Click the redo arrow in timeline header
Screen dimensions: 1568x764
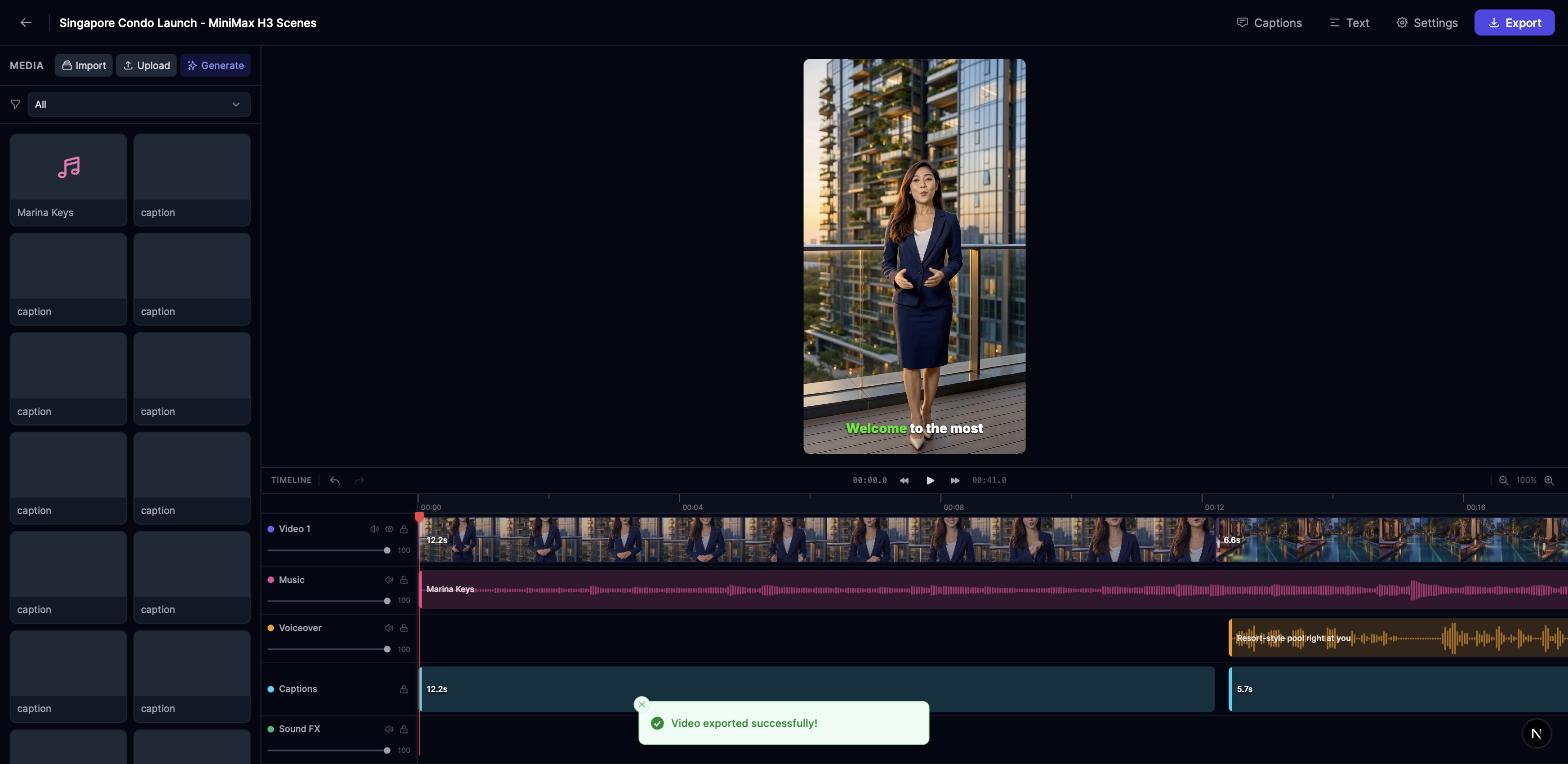click(x=359, y=480)
